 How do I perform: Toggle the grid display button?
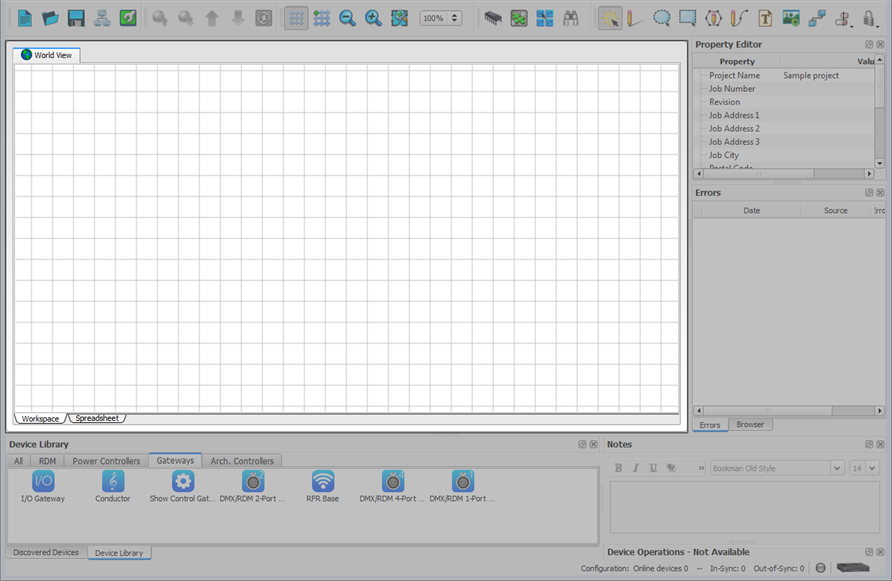296,18
